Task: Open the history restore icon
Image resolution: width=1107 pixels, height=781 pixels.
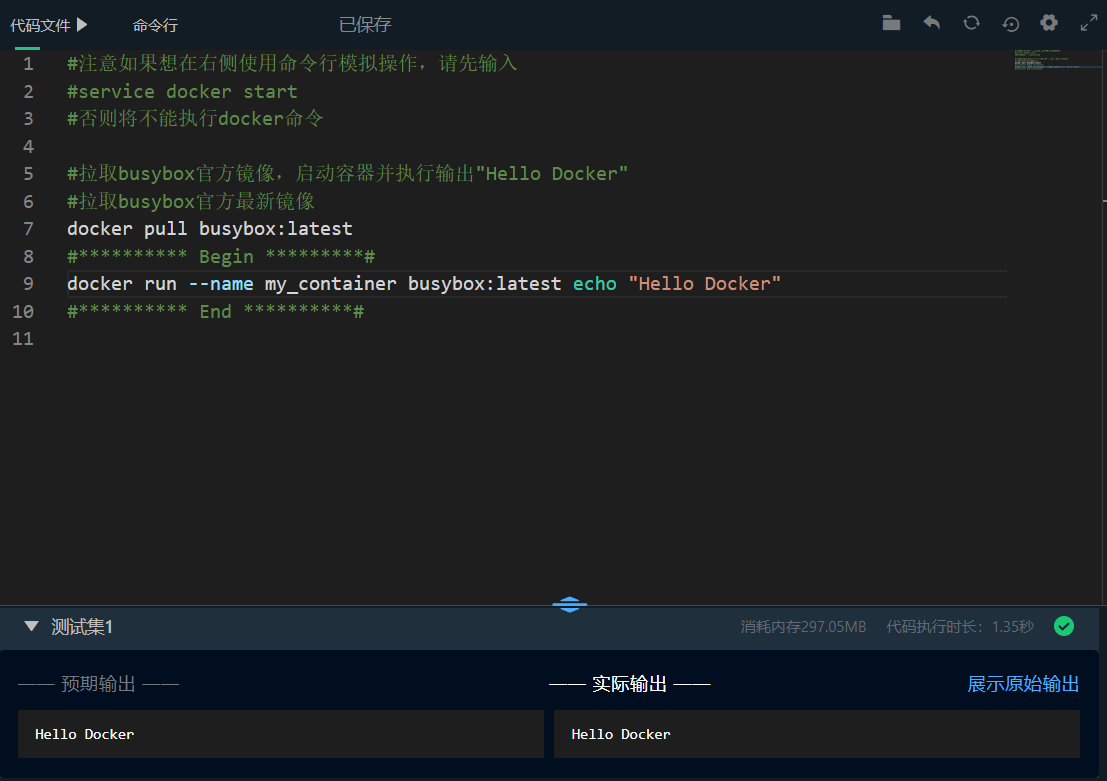Action: (x=1010, y=21)
